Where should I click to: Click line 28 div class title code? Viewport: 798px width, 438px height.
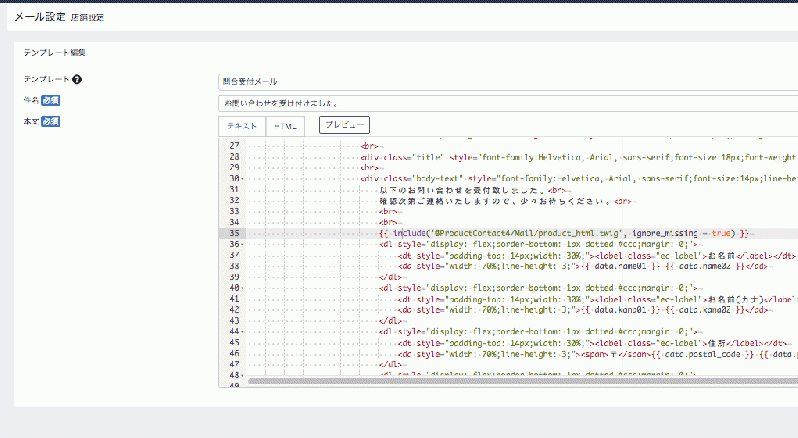tap(579, 157)
